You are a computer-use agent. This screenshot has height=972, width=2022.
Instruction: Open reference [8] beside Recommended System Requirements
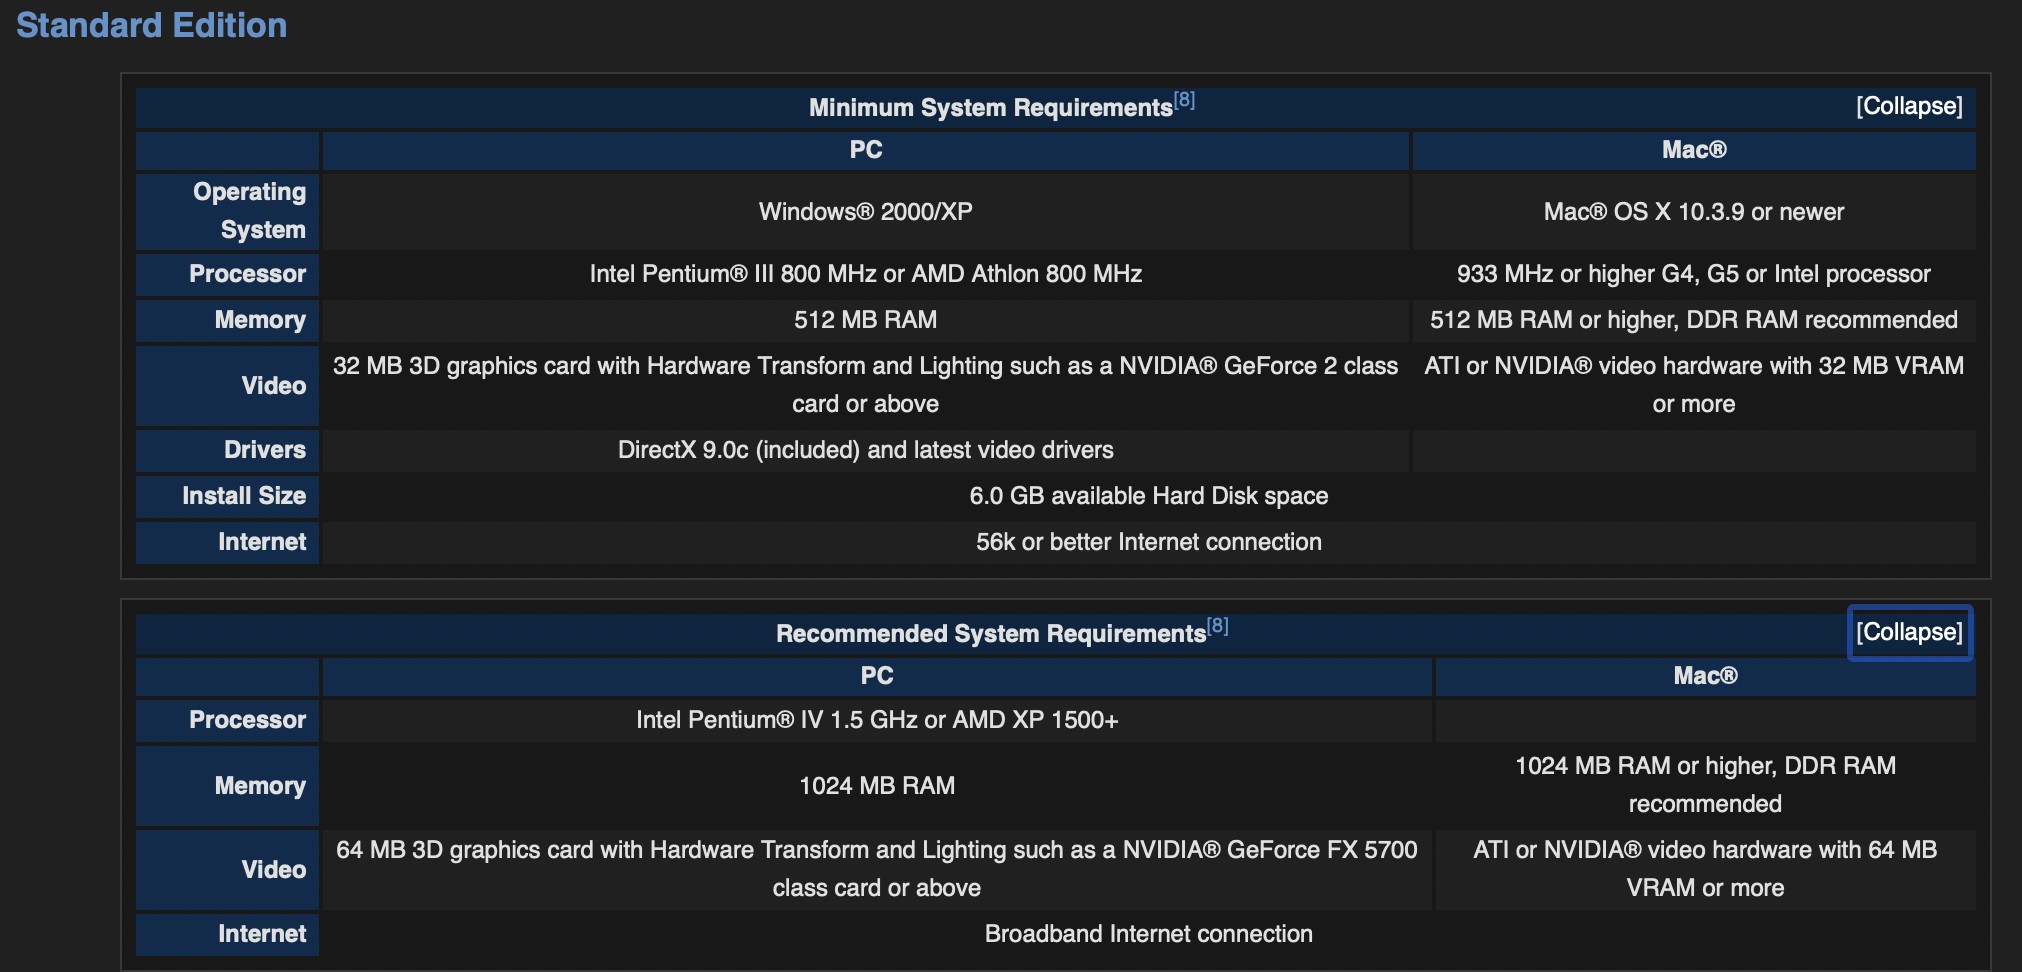[1217, 626]
